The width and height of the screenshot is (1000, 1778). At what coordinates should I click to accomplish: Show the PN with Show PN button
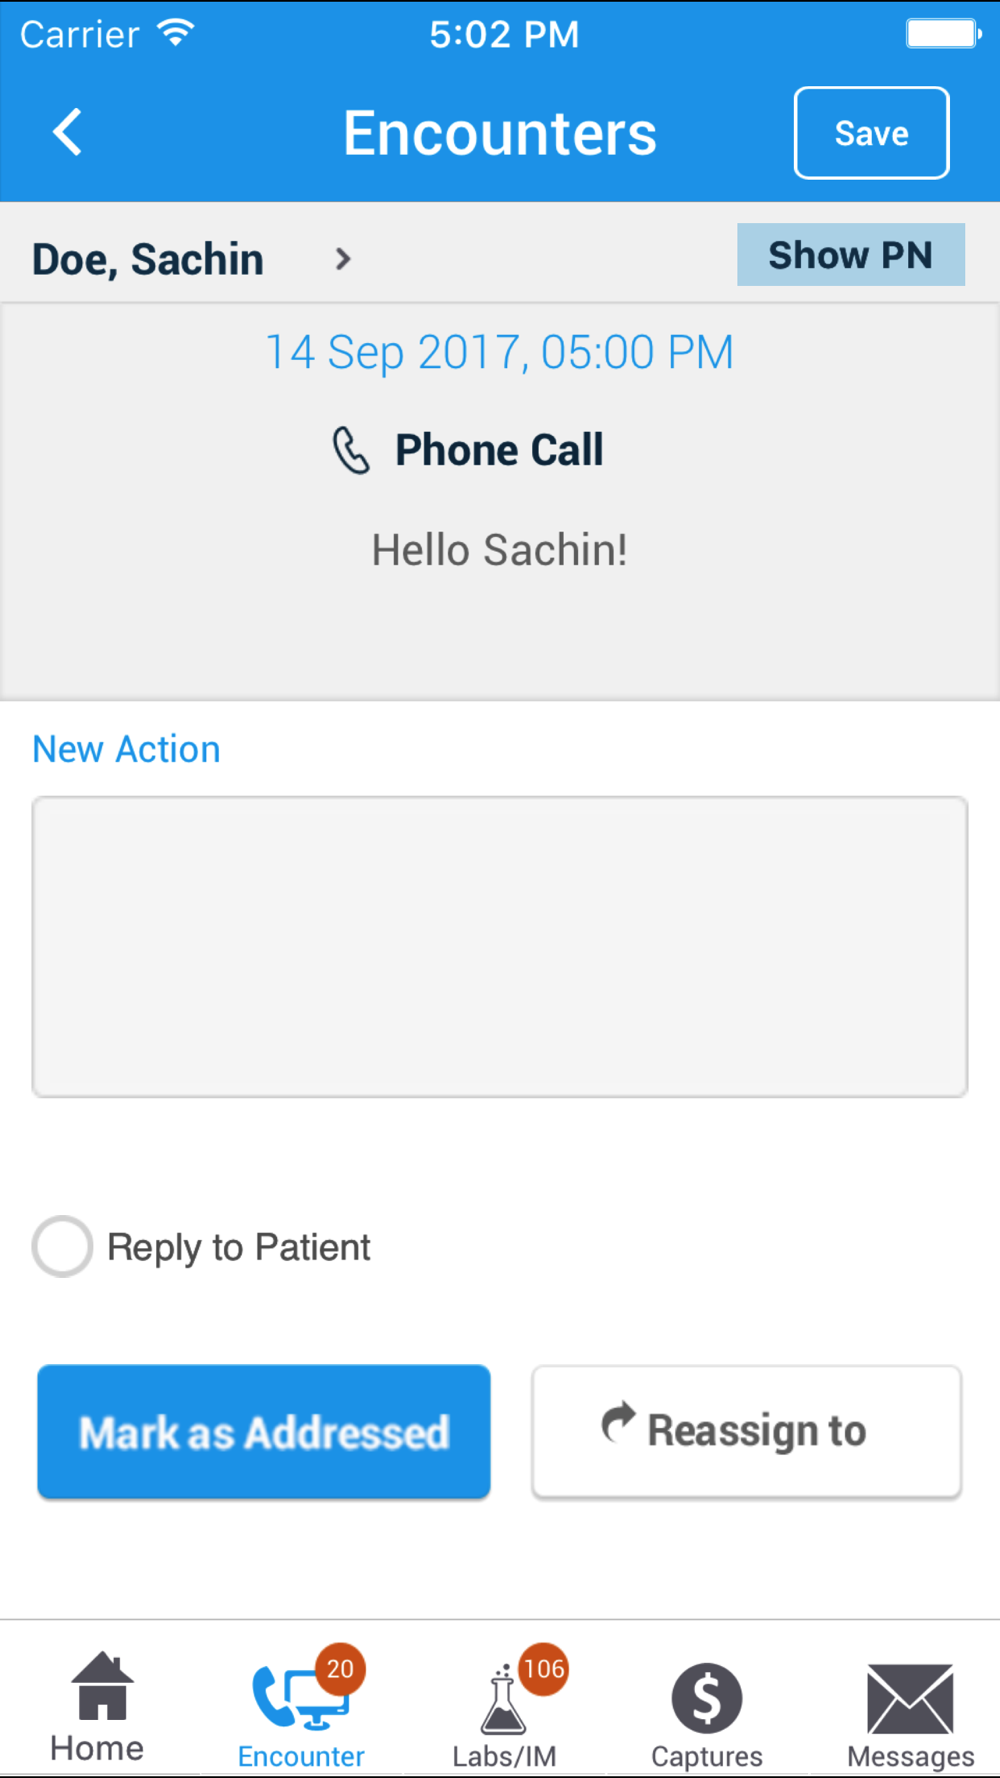pyautogui.click(x=851, y=255)
